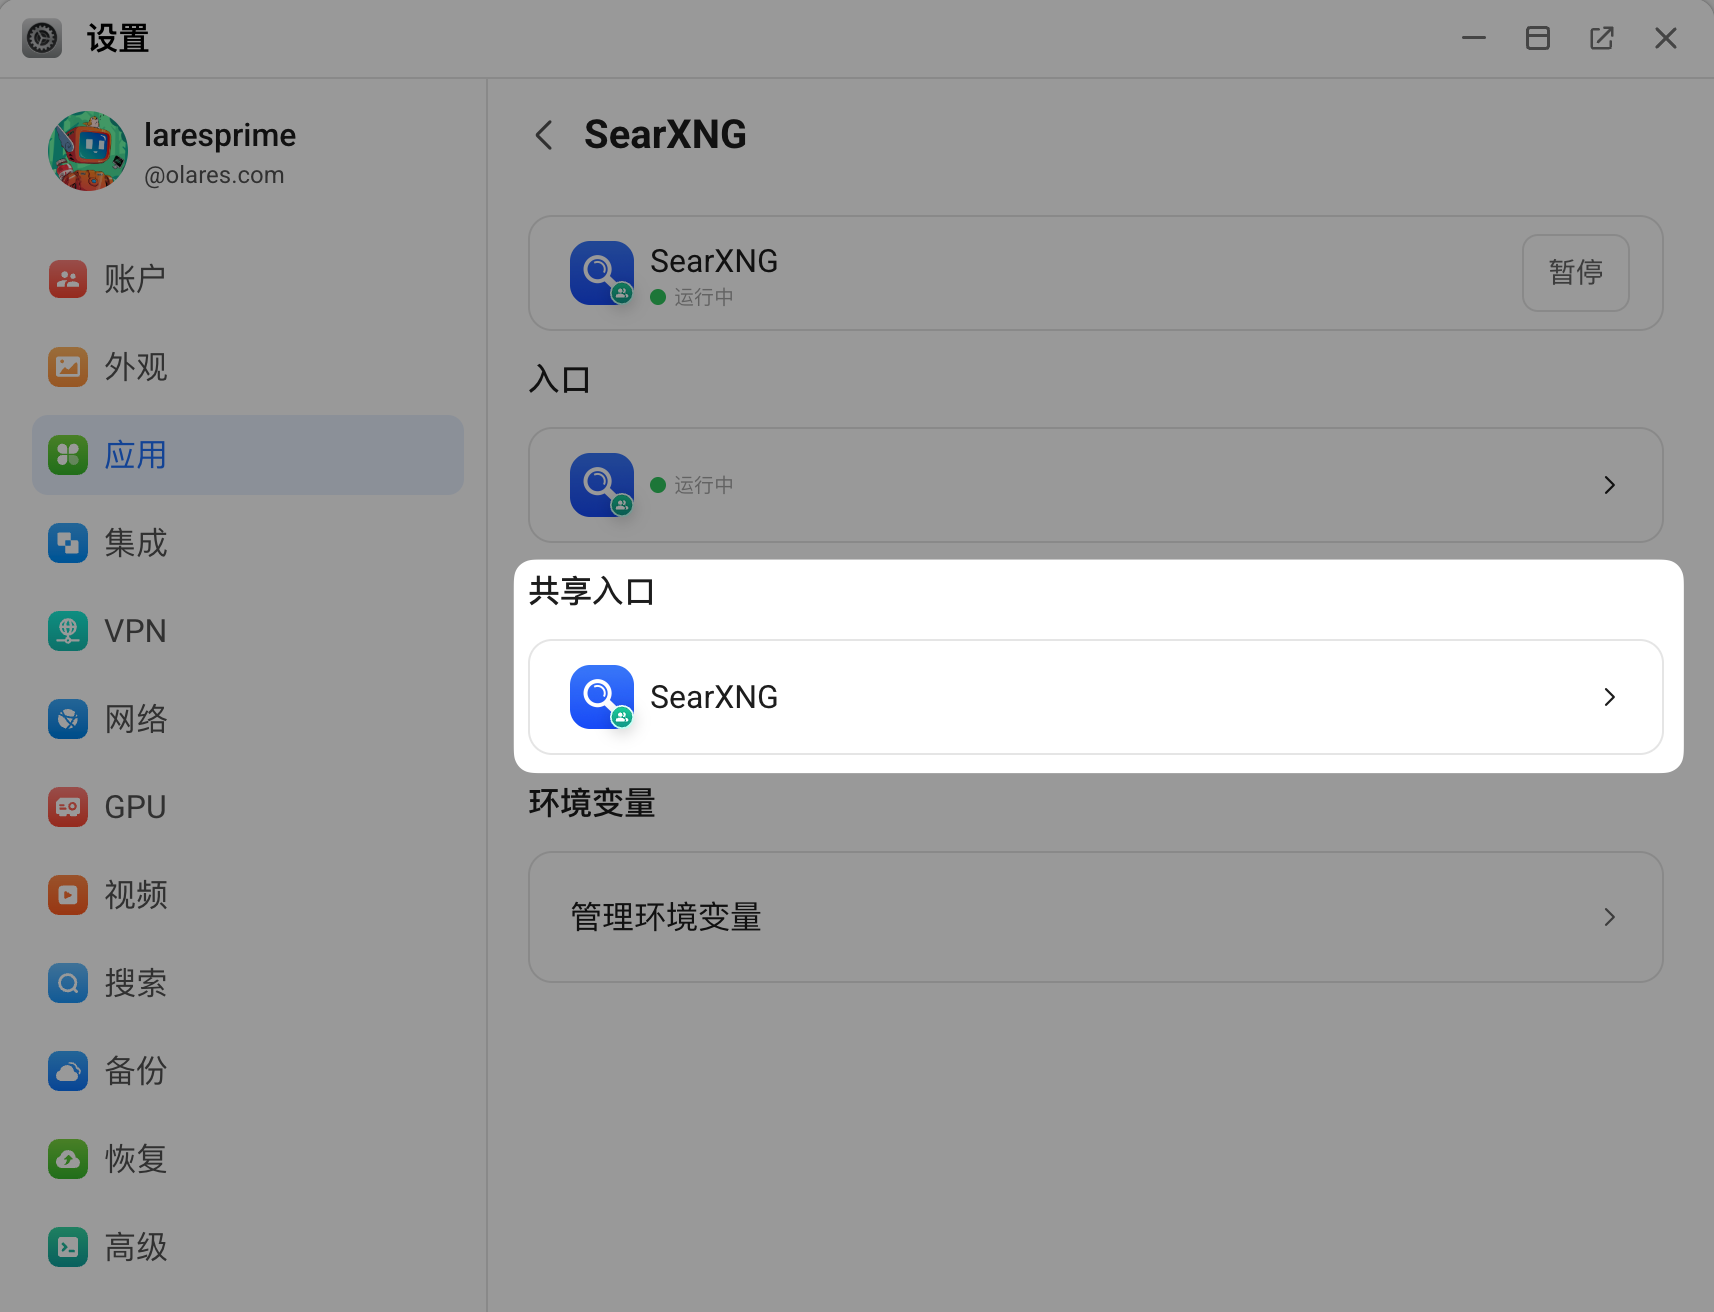Click the SearXNG name in the top card
The image size is (1714, 1312).
(x=714, y=261)
